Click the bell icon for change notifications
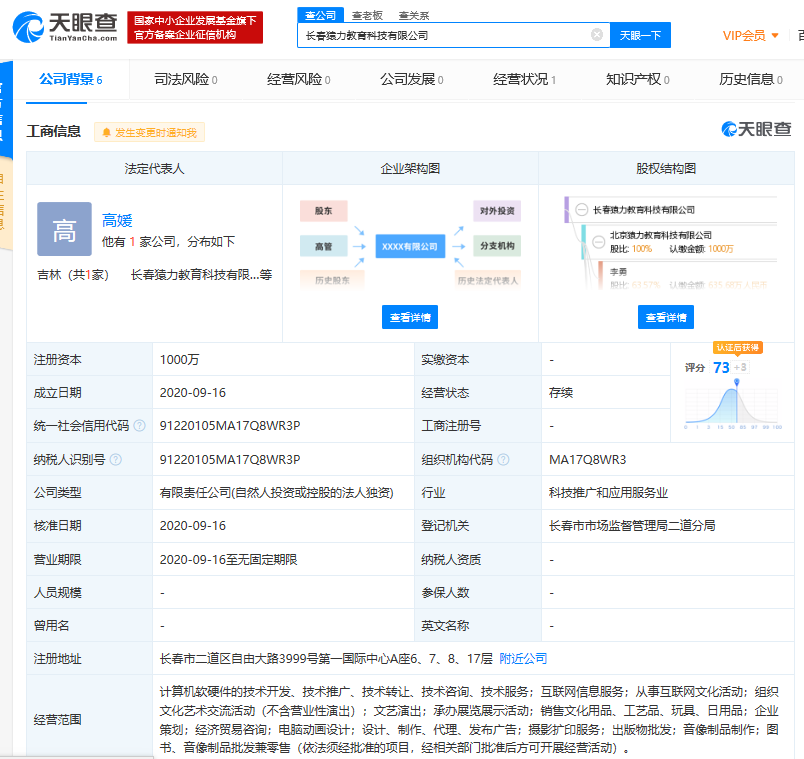Screen dimensions: 804x759 (x=105, y=132)
